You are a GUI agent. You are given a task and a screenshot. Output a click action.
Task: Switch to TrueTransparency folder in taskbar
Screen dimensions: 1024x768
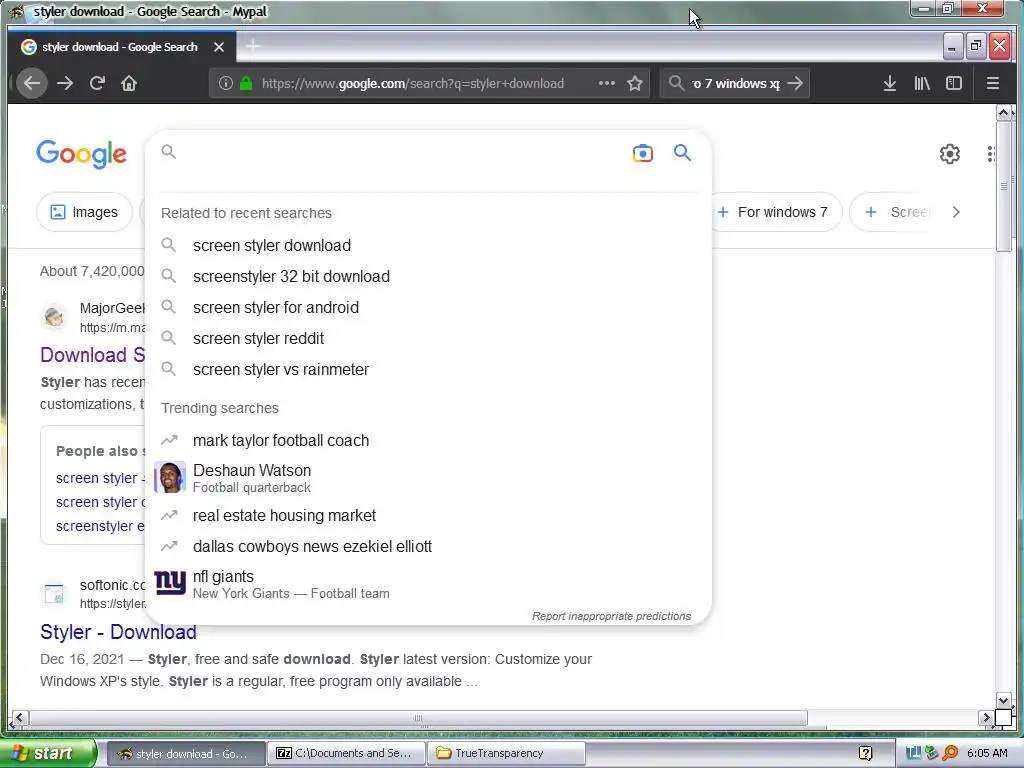(x=506, y=754)
